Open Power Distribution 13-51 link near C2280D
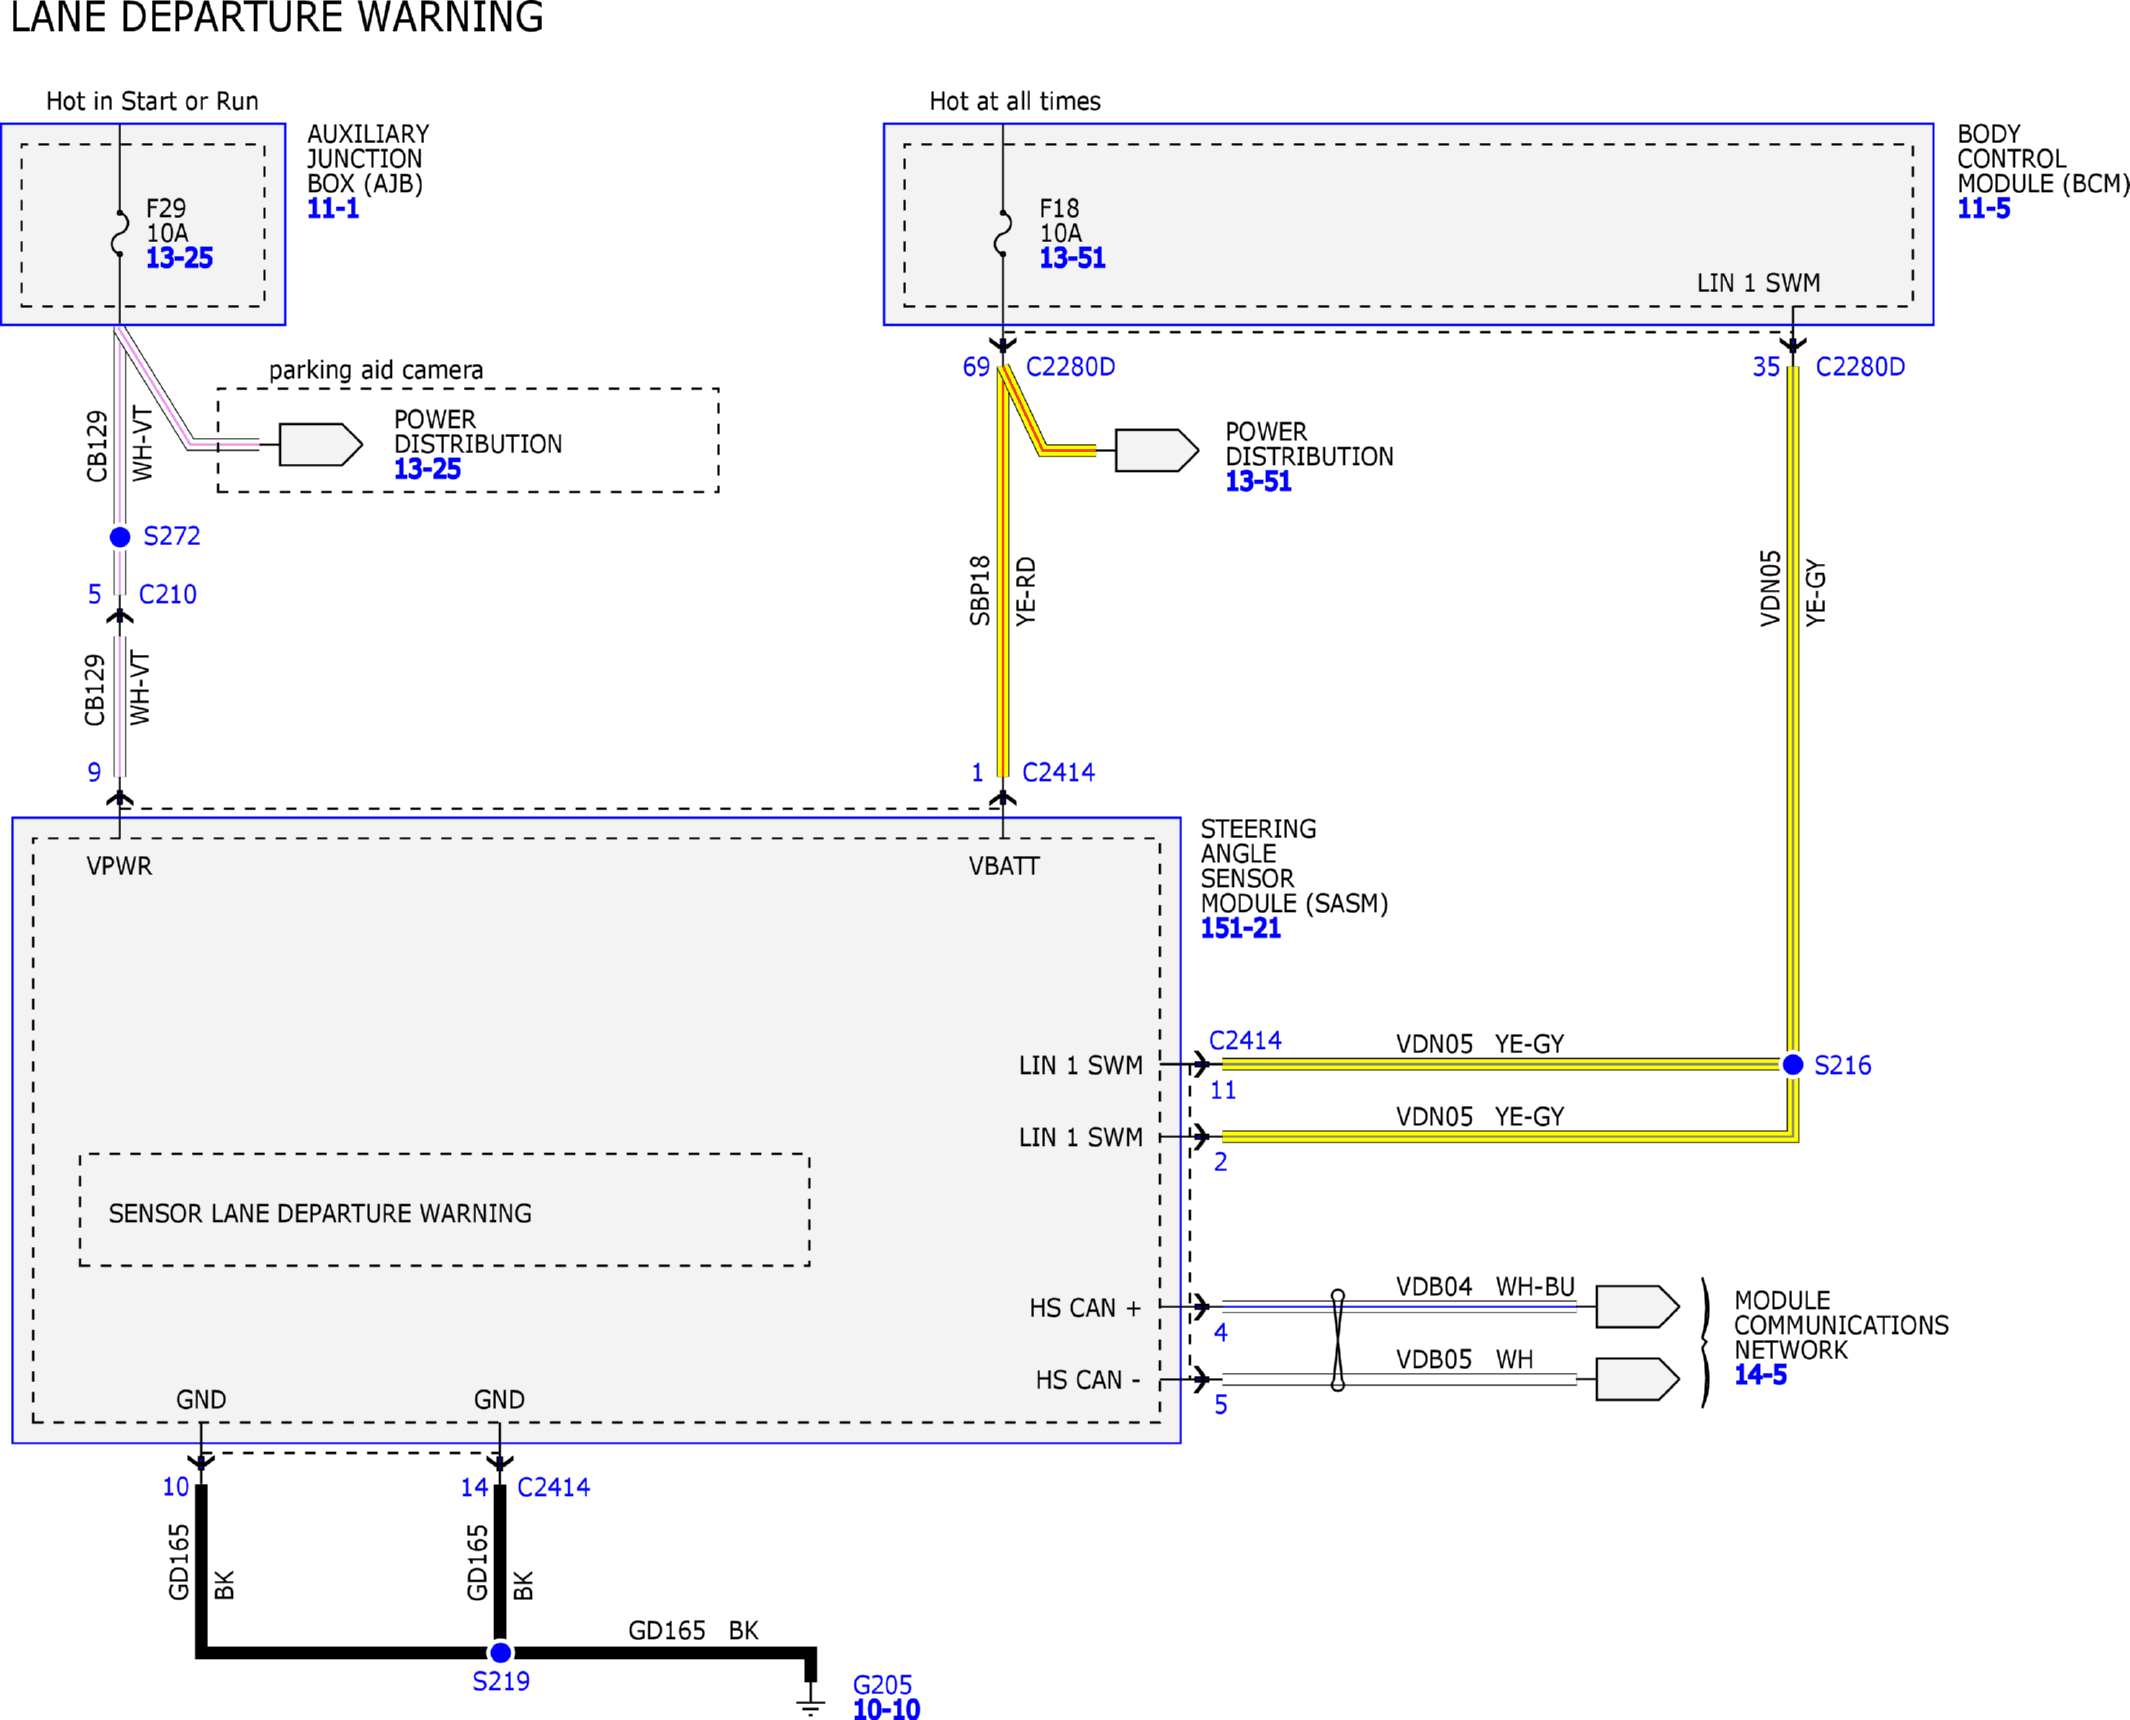 point(1258,482)
